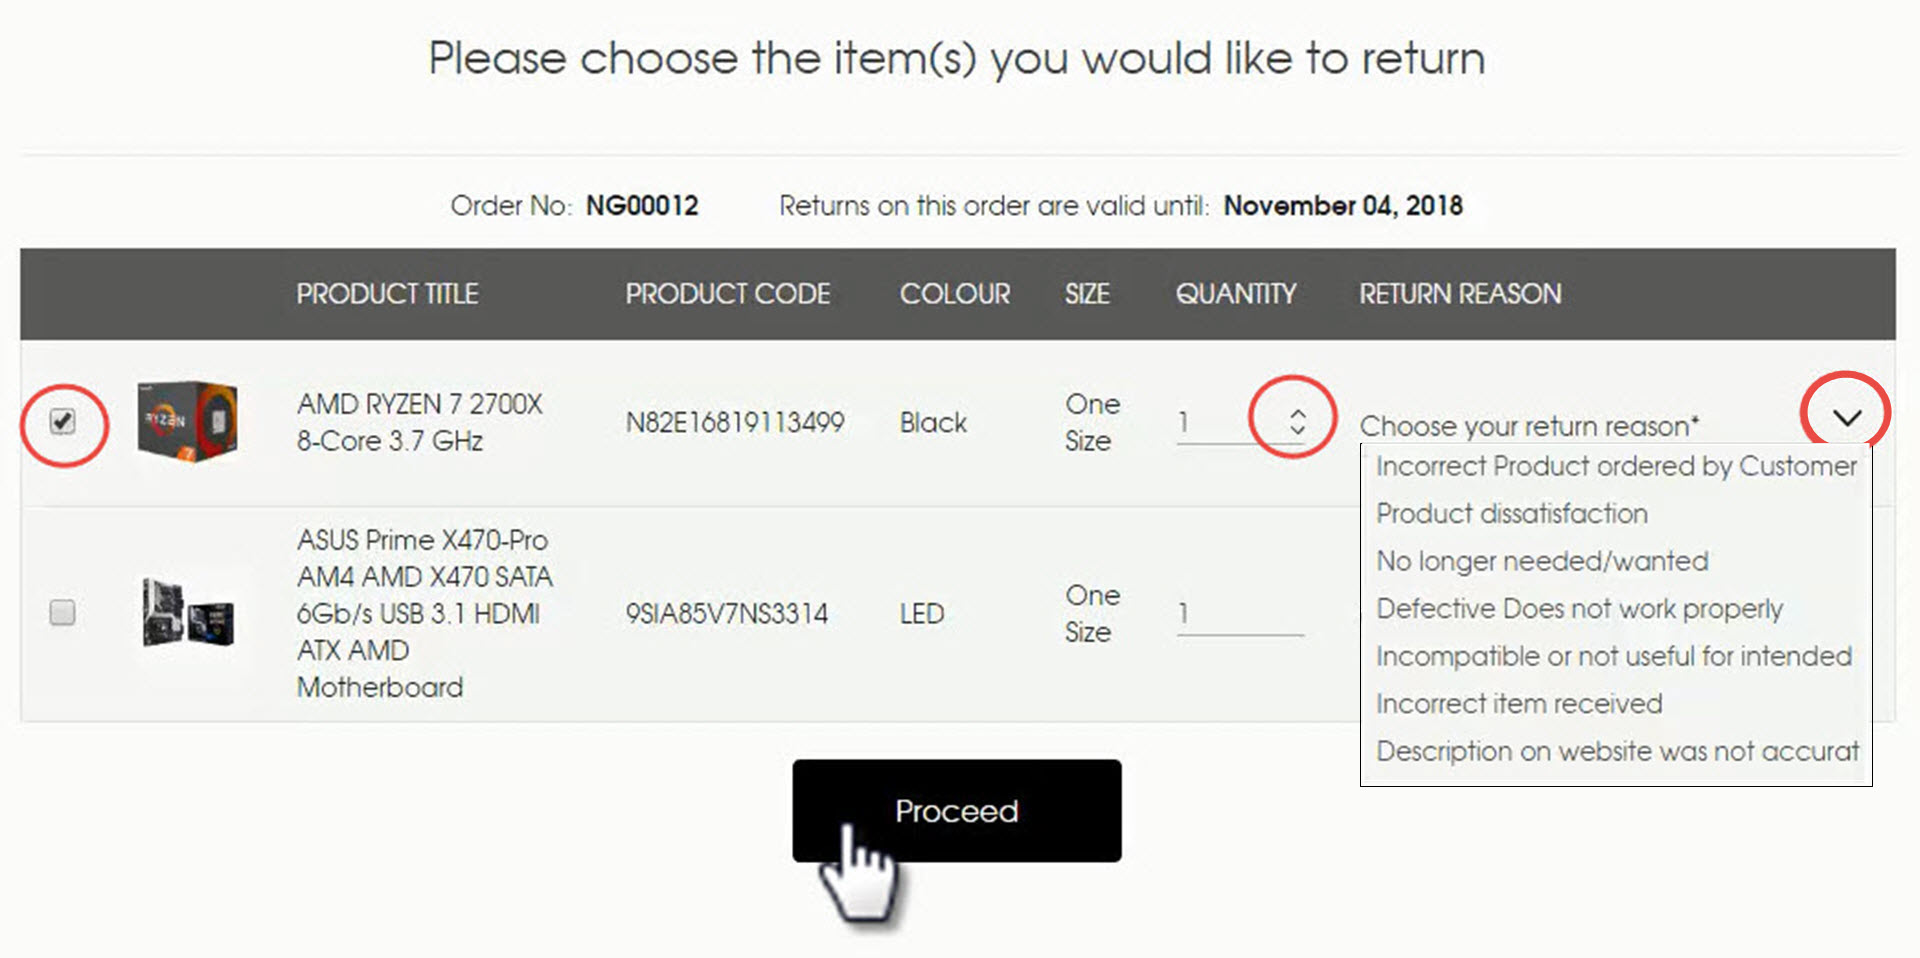The image size is (1920, 958).
Task: Click the ASUS motherboard quantity field
Action: click(1240, 614)
